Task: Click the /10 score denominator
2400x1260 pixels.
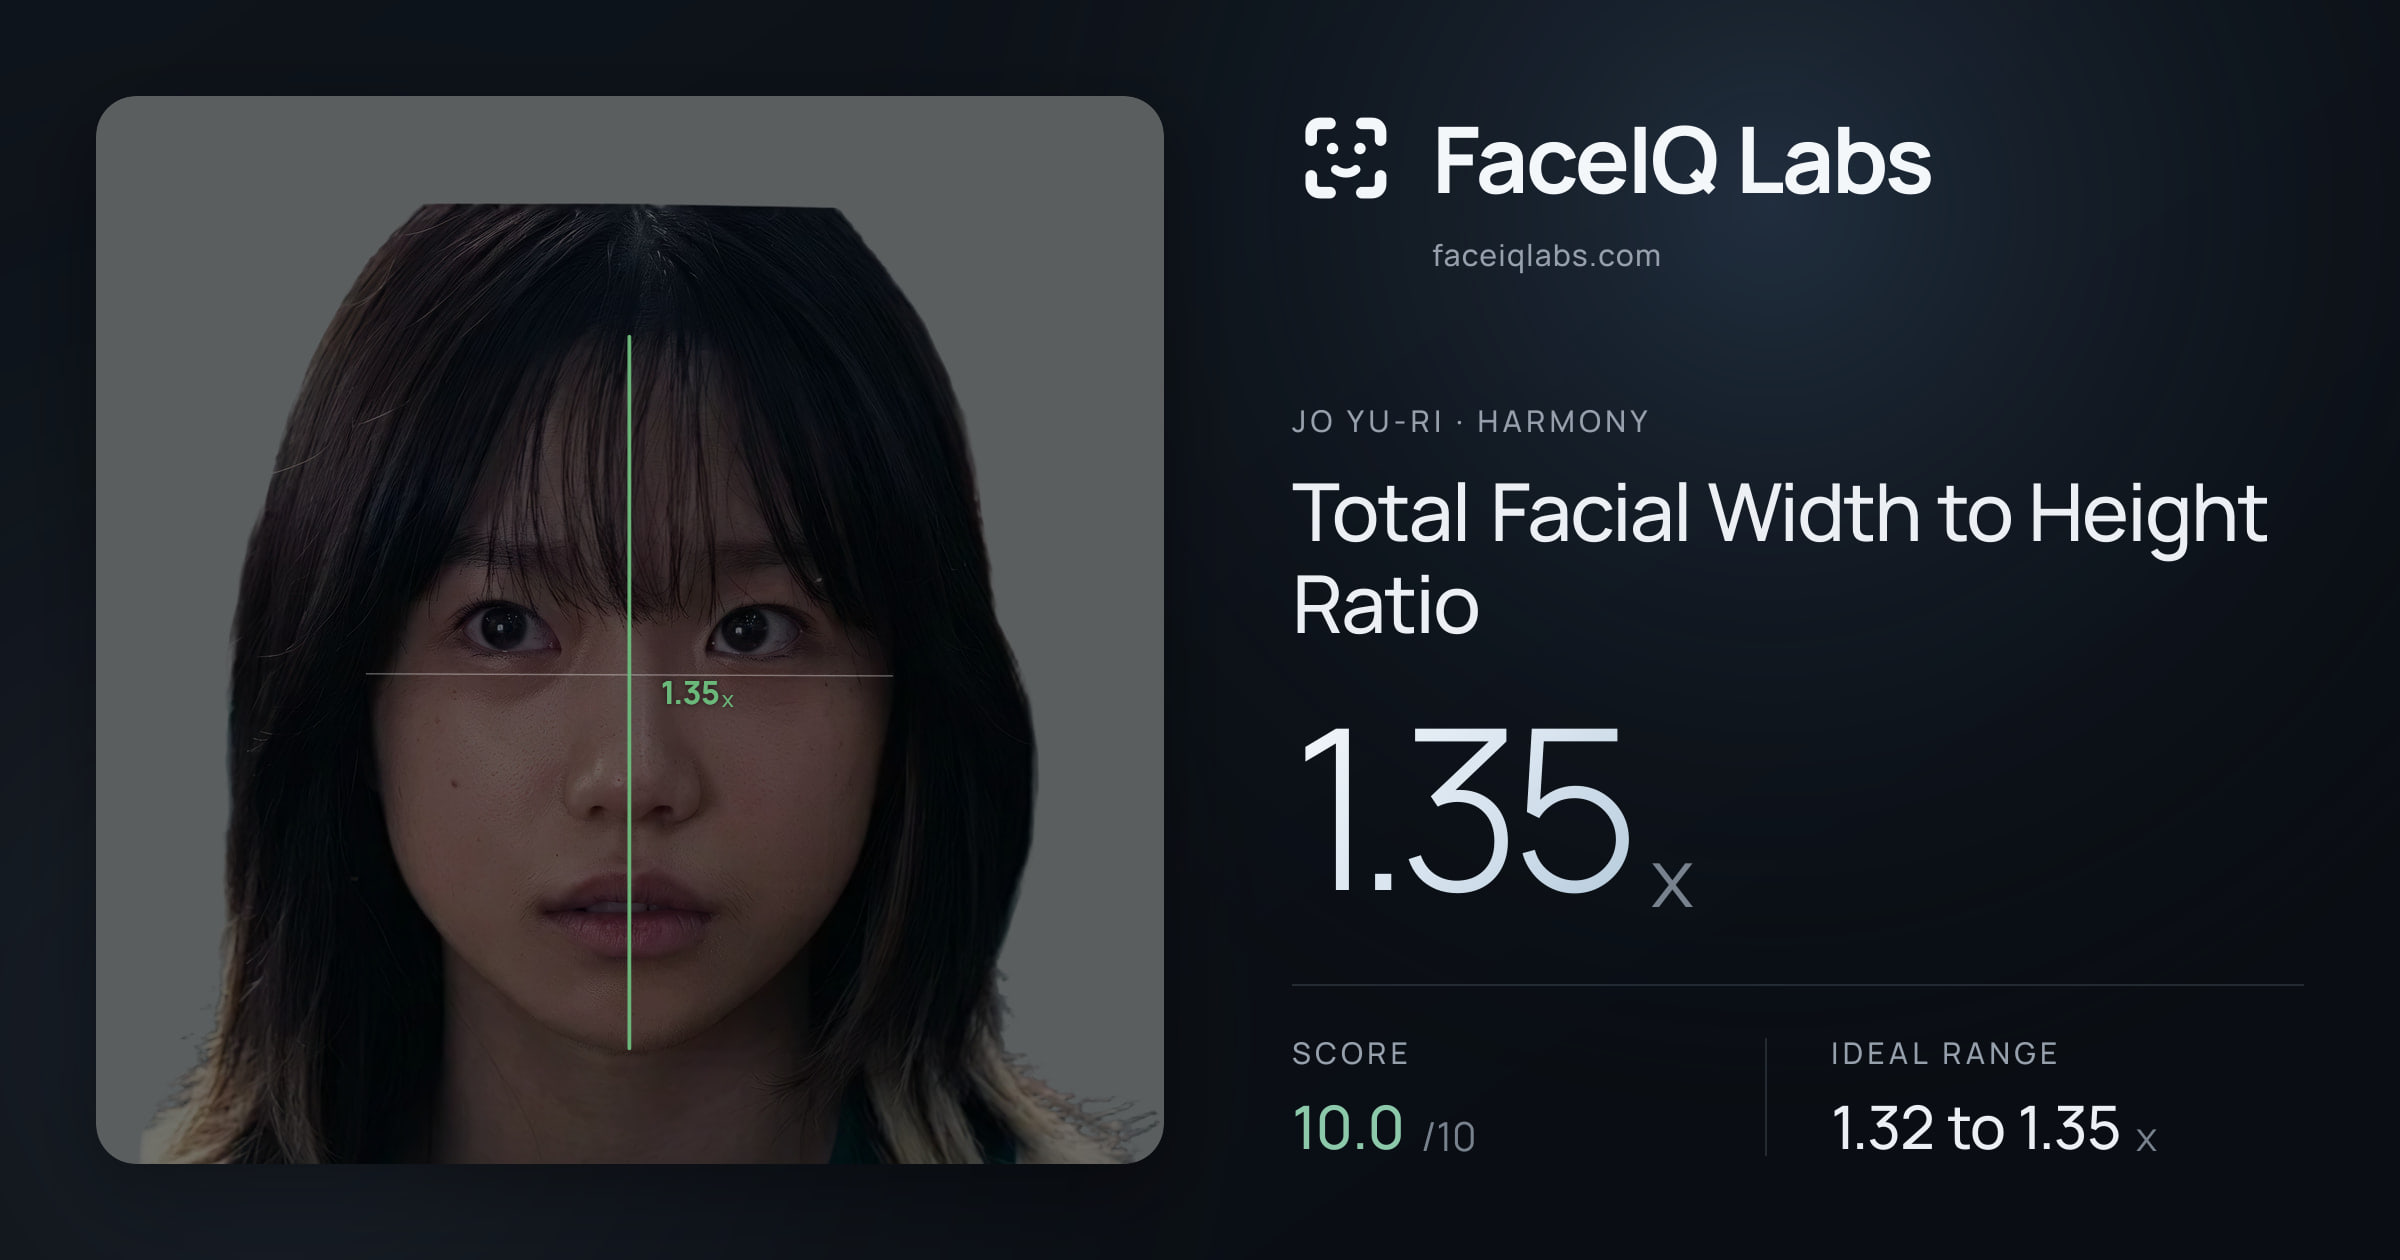Action: (1448, 1137)
